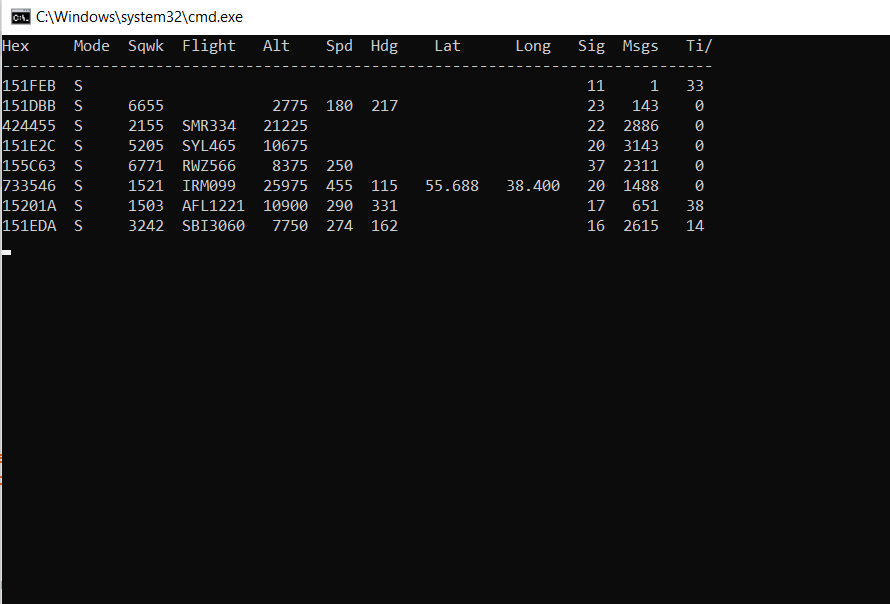Click the Ti/ value 38
The height and width of the screenshot is (604, 890).
click(695, 205)
